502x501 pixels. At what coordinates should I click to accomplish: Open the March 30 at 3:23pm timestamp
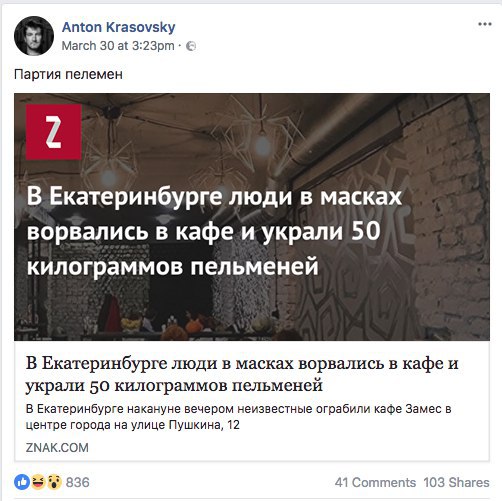pyautogui.click(x=118, y=46)
